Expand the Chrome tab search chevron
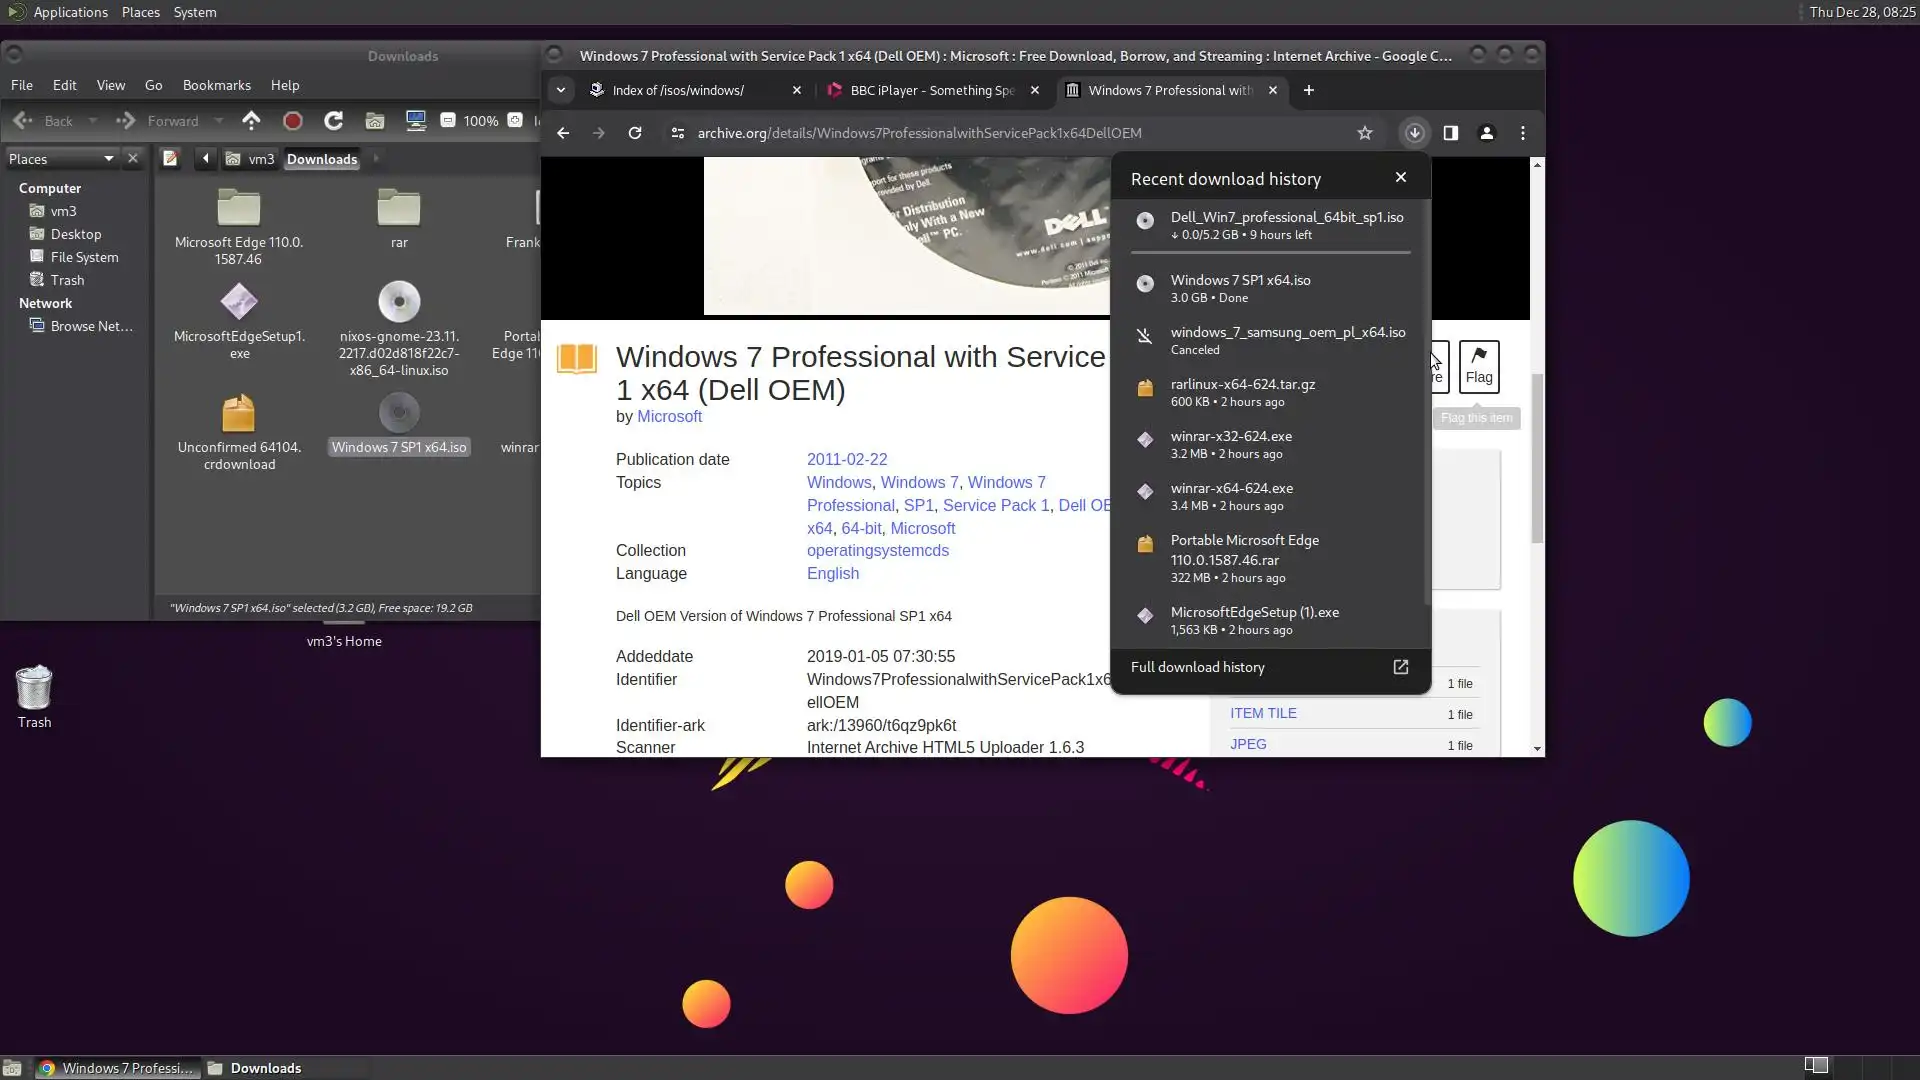1920x1080 pixels. click(561, 90)
